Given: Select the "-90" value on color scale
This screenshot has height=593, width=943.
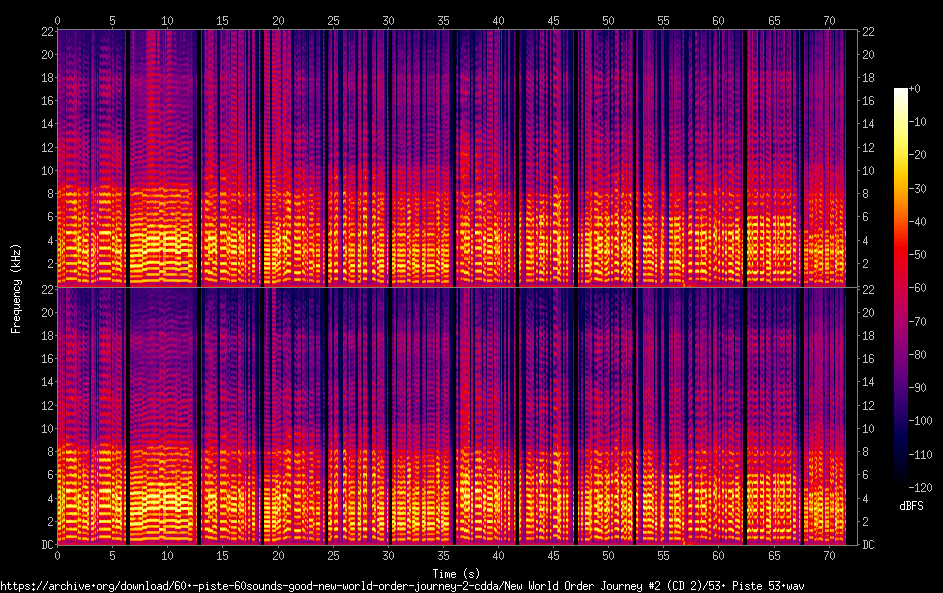Looking at the screenshot, I should click(x=917, y=388).
